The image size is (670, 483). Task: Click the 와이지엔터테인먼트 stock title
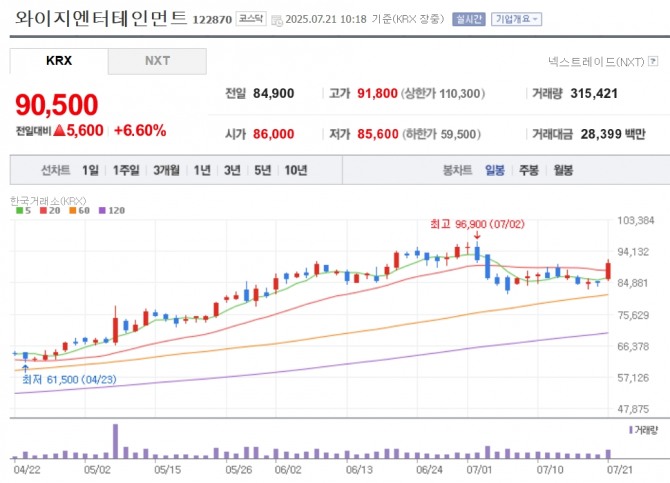coord(101,18)
